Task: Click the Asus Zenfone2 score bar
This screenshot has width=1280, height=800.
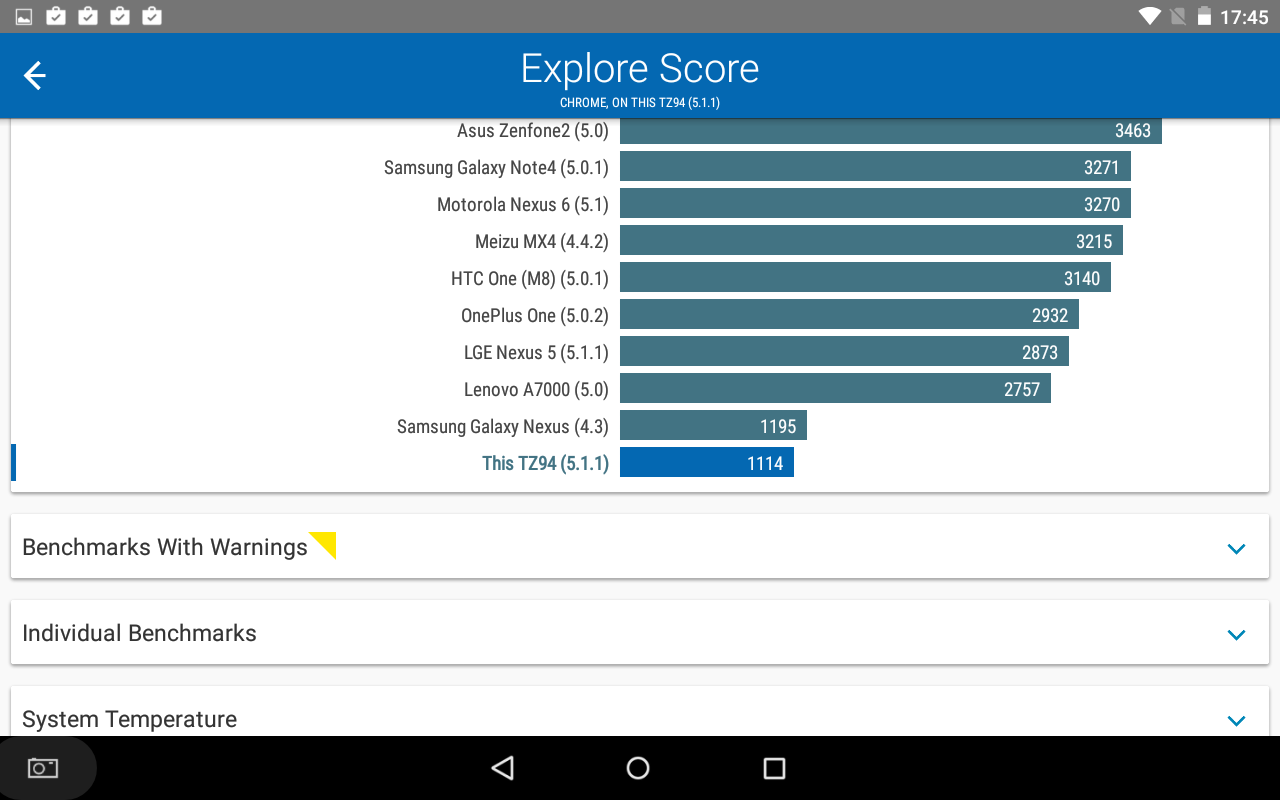Action: (890, 130)
